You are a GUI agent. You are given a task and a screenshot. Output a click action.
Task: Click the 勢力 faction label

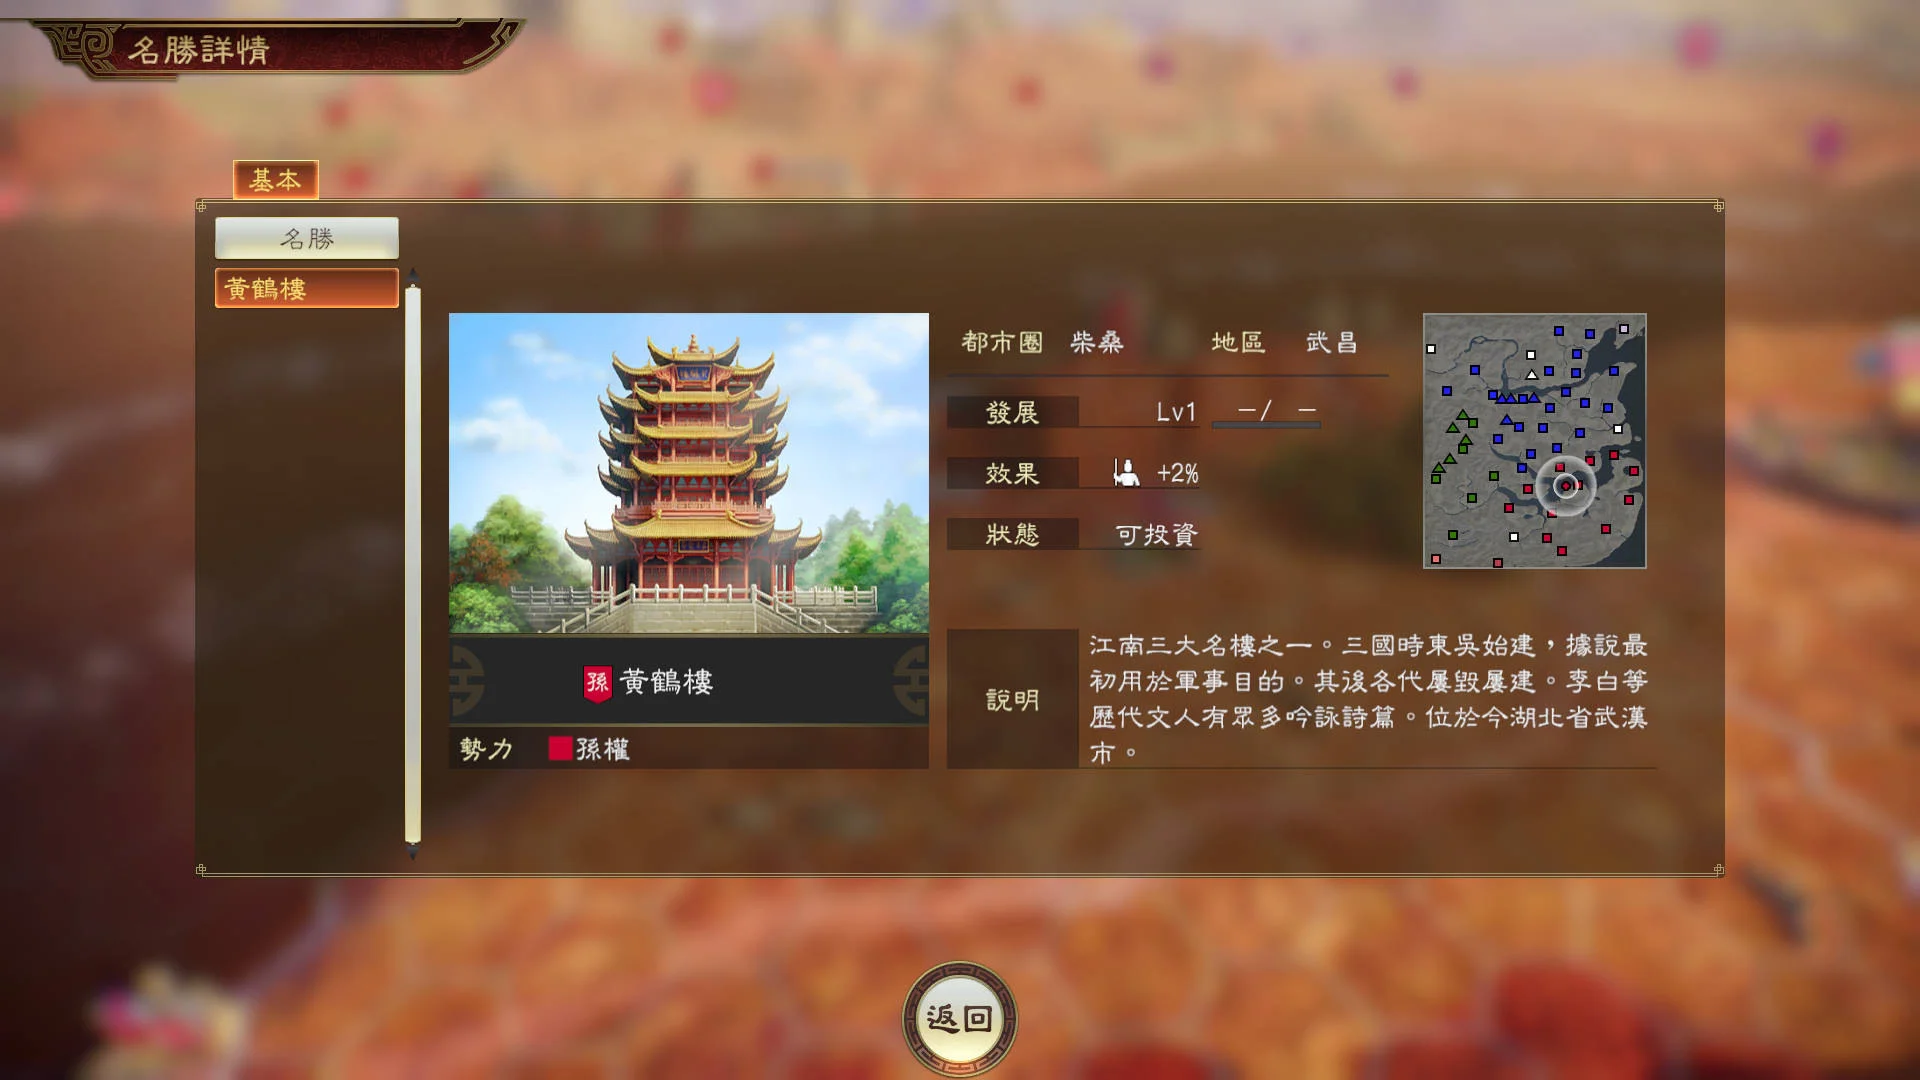point(486,749)
